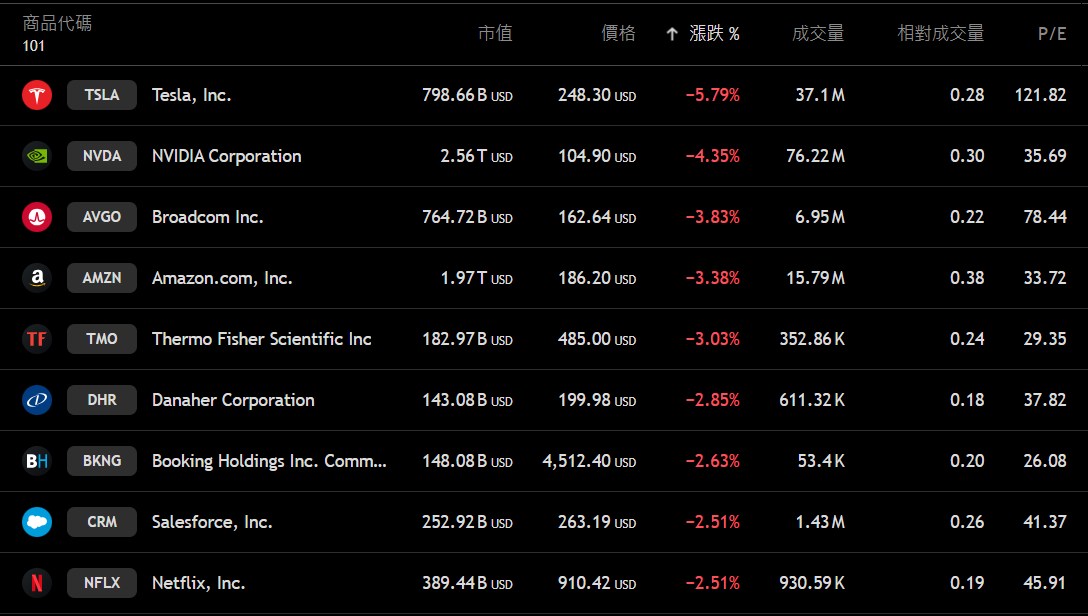Sort by the 成交量 column header
1088x616 pixels.
point(818,34)
